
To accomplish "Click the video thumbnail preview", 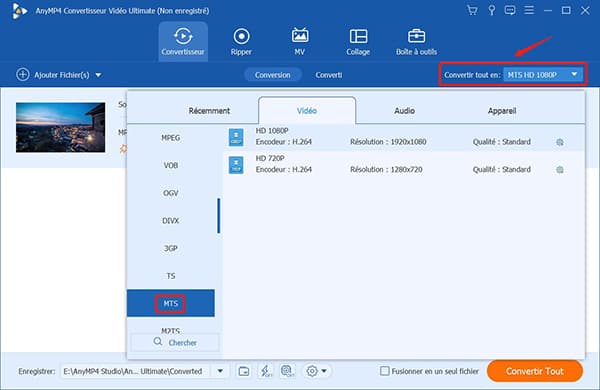I will tap(60, 127).
